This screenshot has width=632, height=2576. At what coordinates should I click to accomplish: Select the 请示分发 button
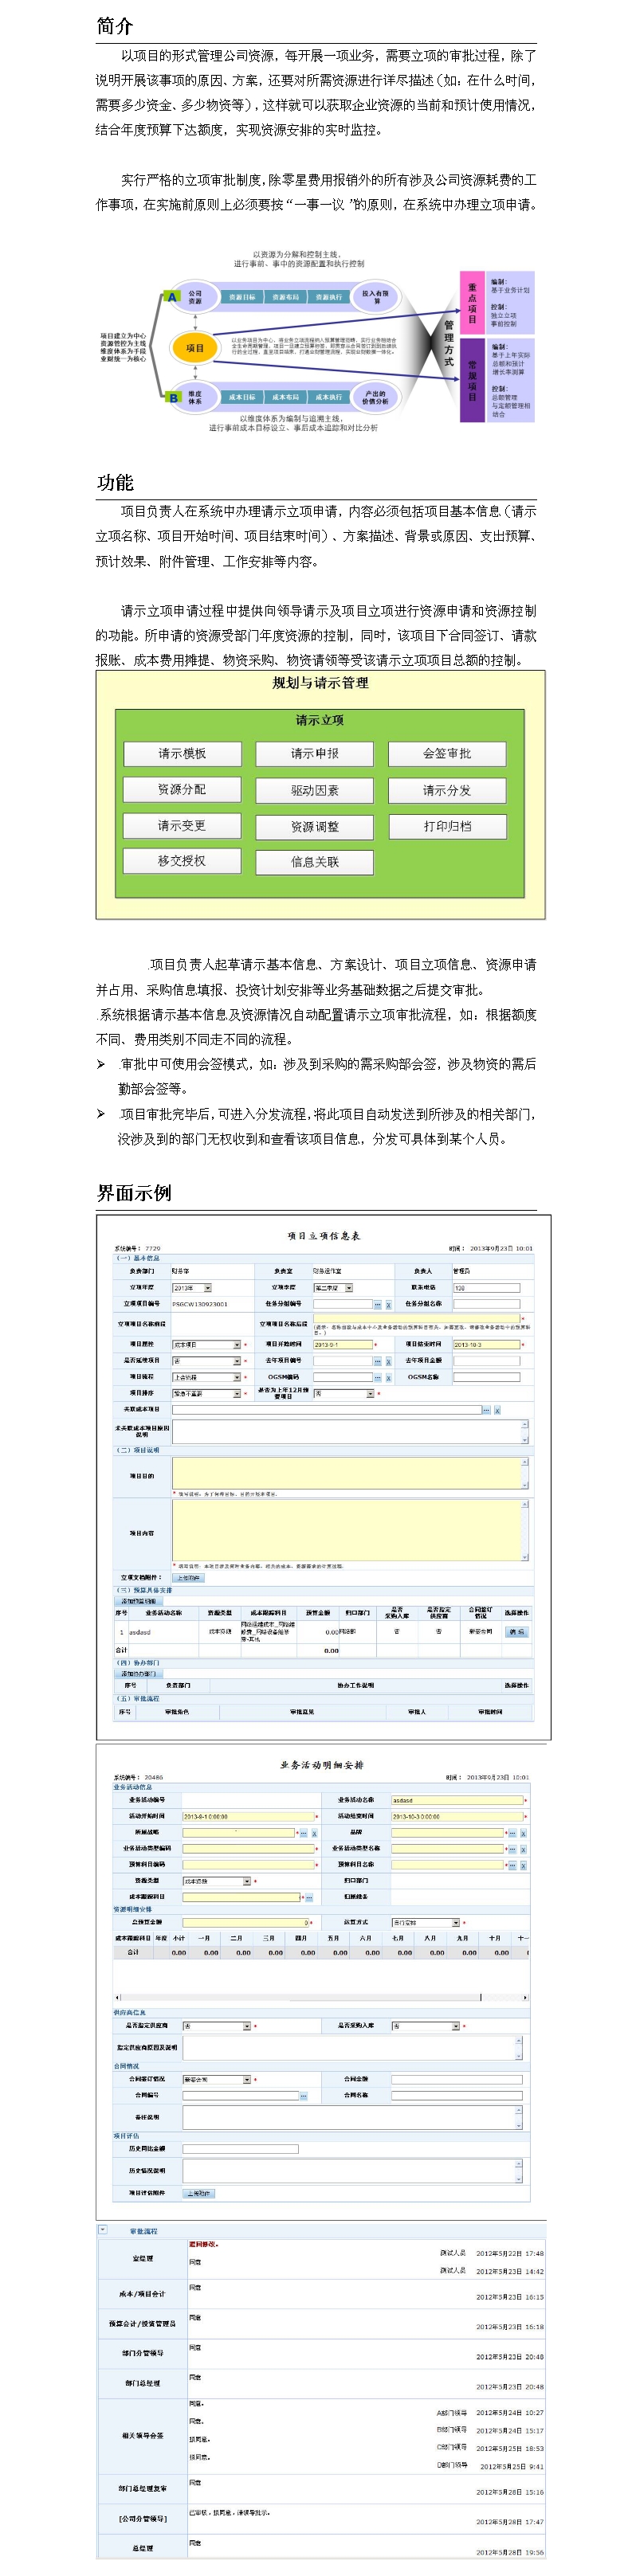pyautogui.click(x=446, y=790)
